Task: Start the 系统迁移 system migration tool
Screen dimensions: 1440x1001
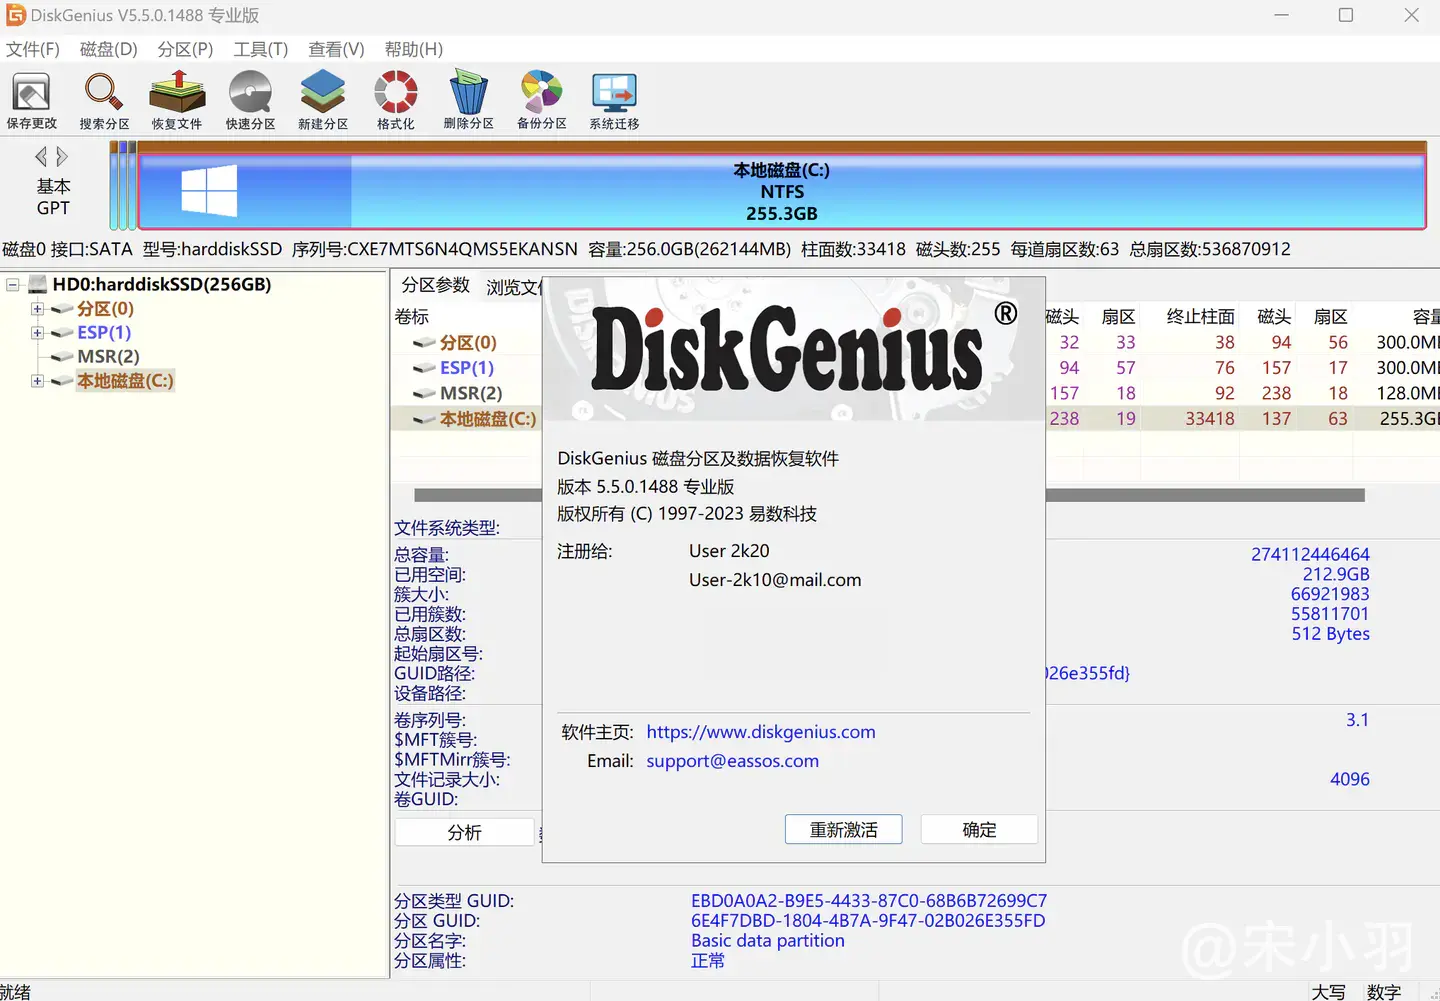Action: tap(614, 100)
